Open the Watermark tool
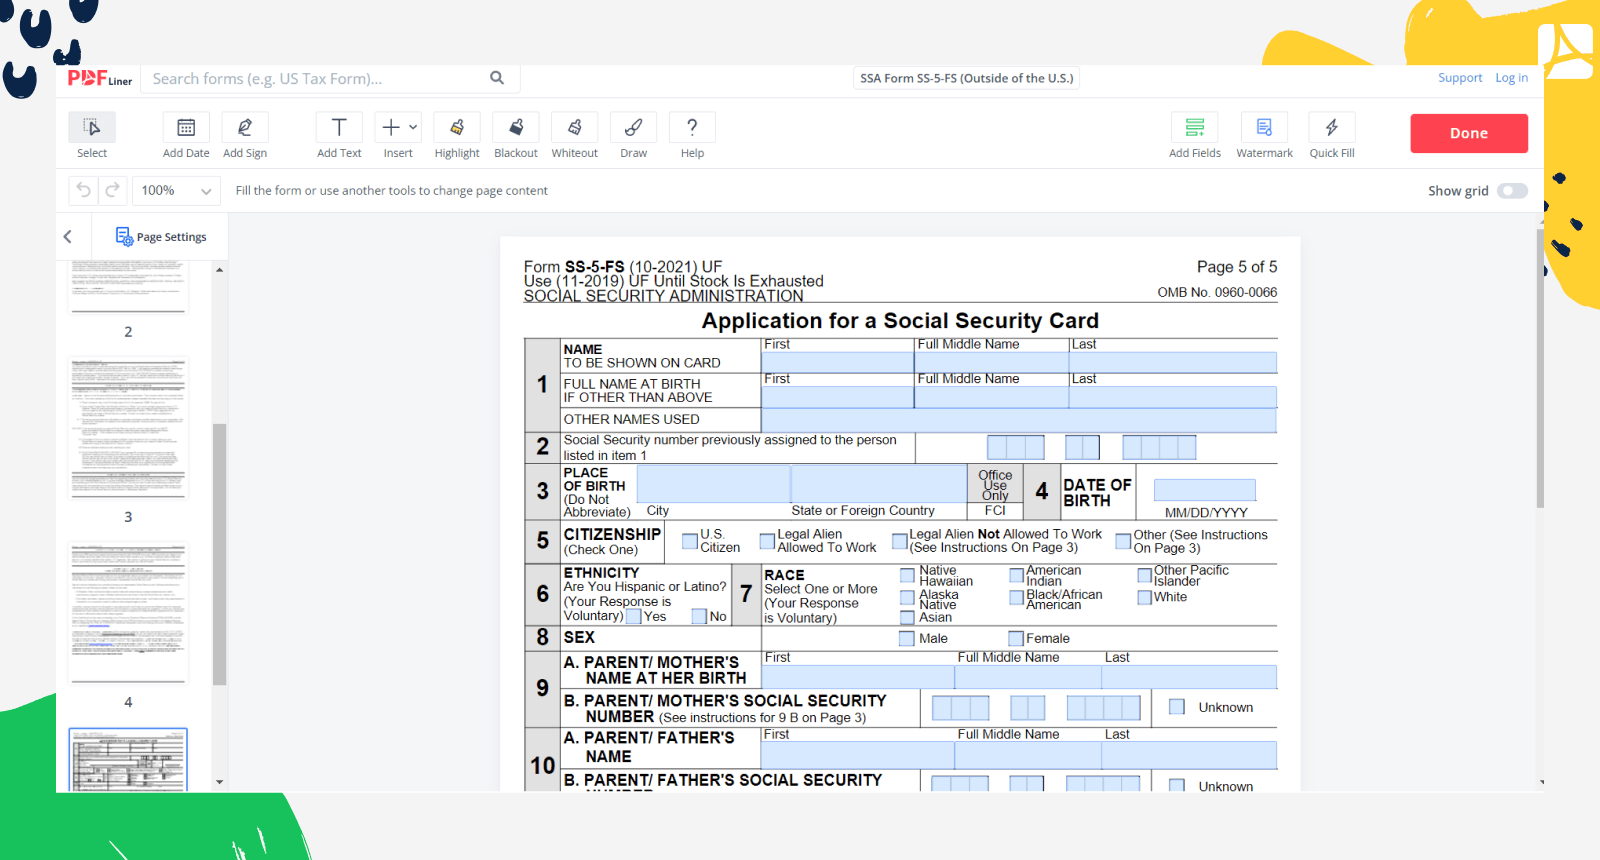 coord(1264,128)
